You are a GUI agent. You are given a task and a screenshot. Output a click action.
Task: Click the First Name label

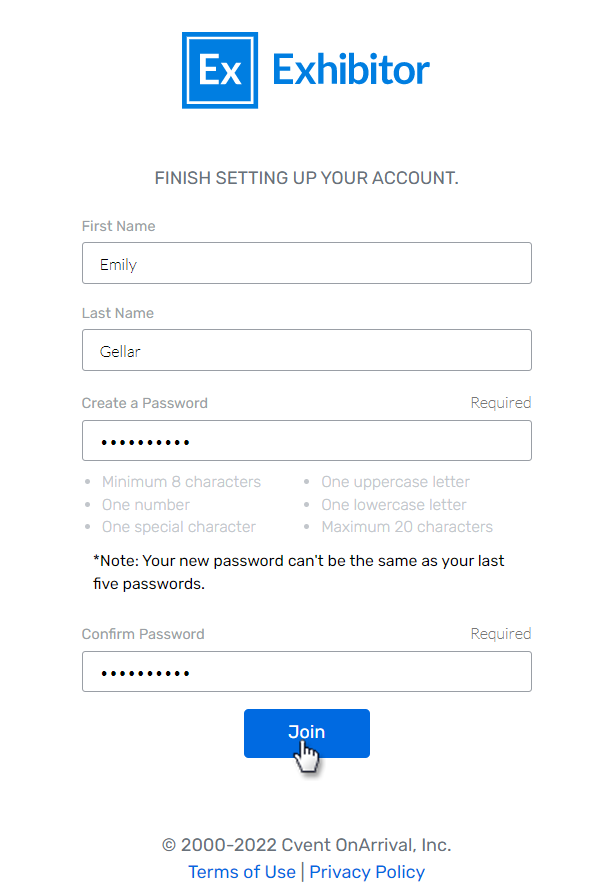(118, 226)
